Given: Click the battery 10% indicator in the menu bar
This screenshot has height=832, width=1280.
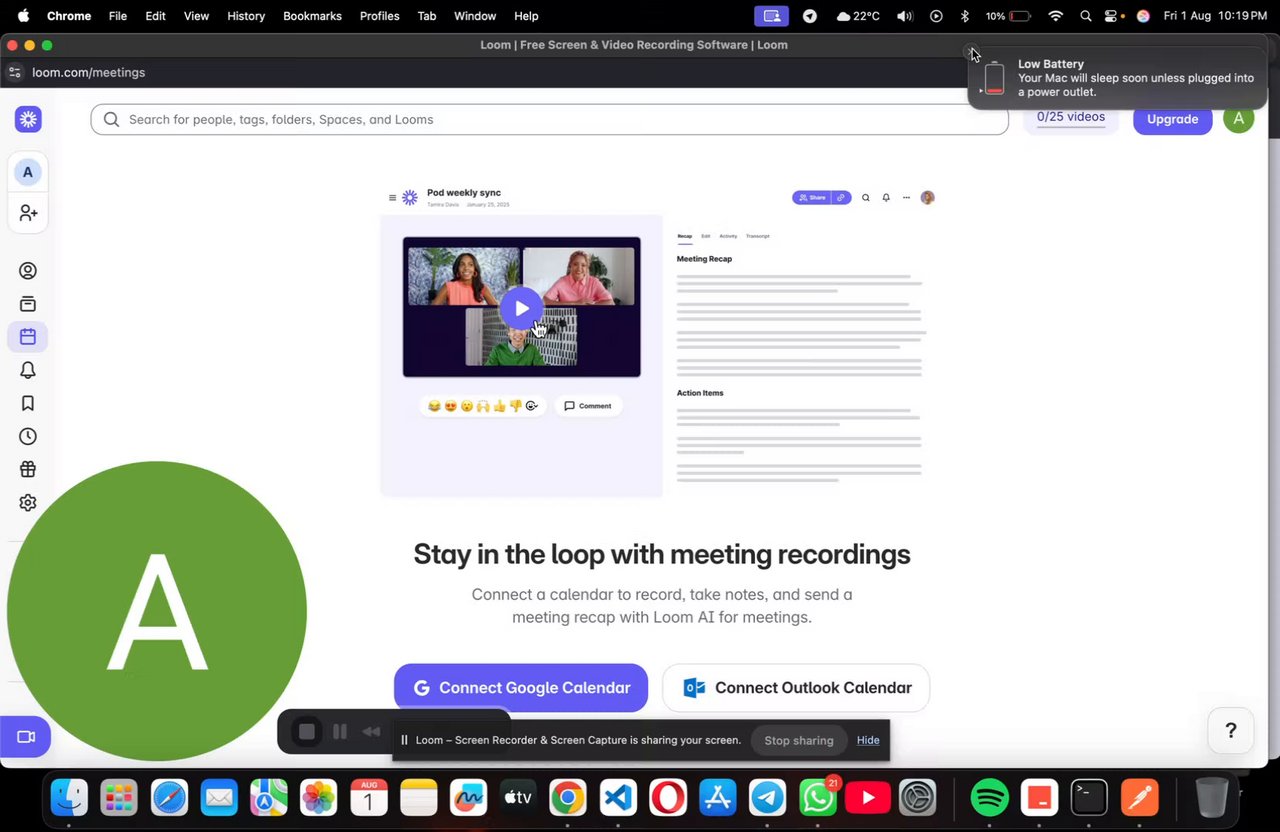Looking at the screenshot, I should [x=1007, y=16].
